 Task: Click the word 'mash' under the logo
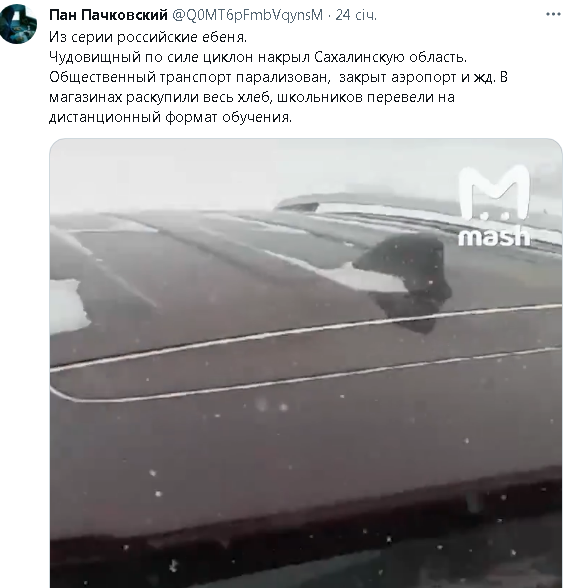pyautogui.click(x=494, y=237)
